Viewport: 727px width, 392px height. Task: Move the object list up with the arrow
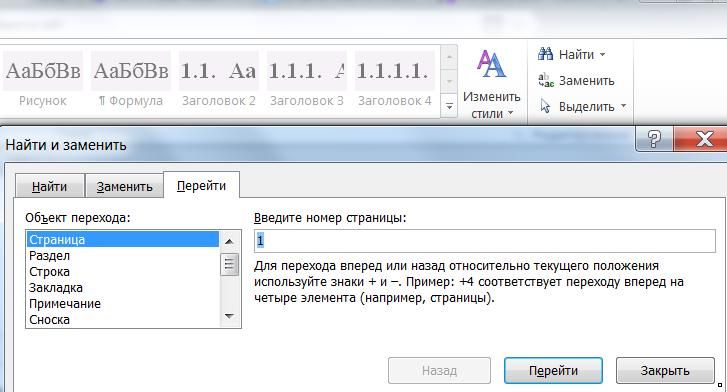click(229, 241)
